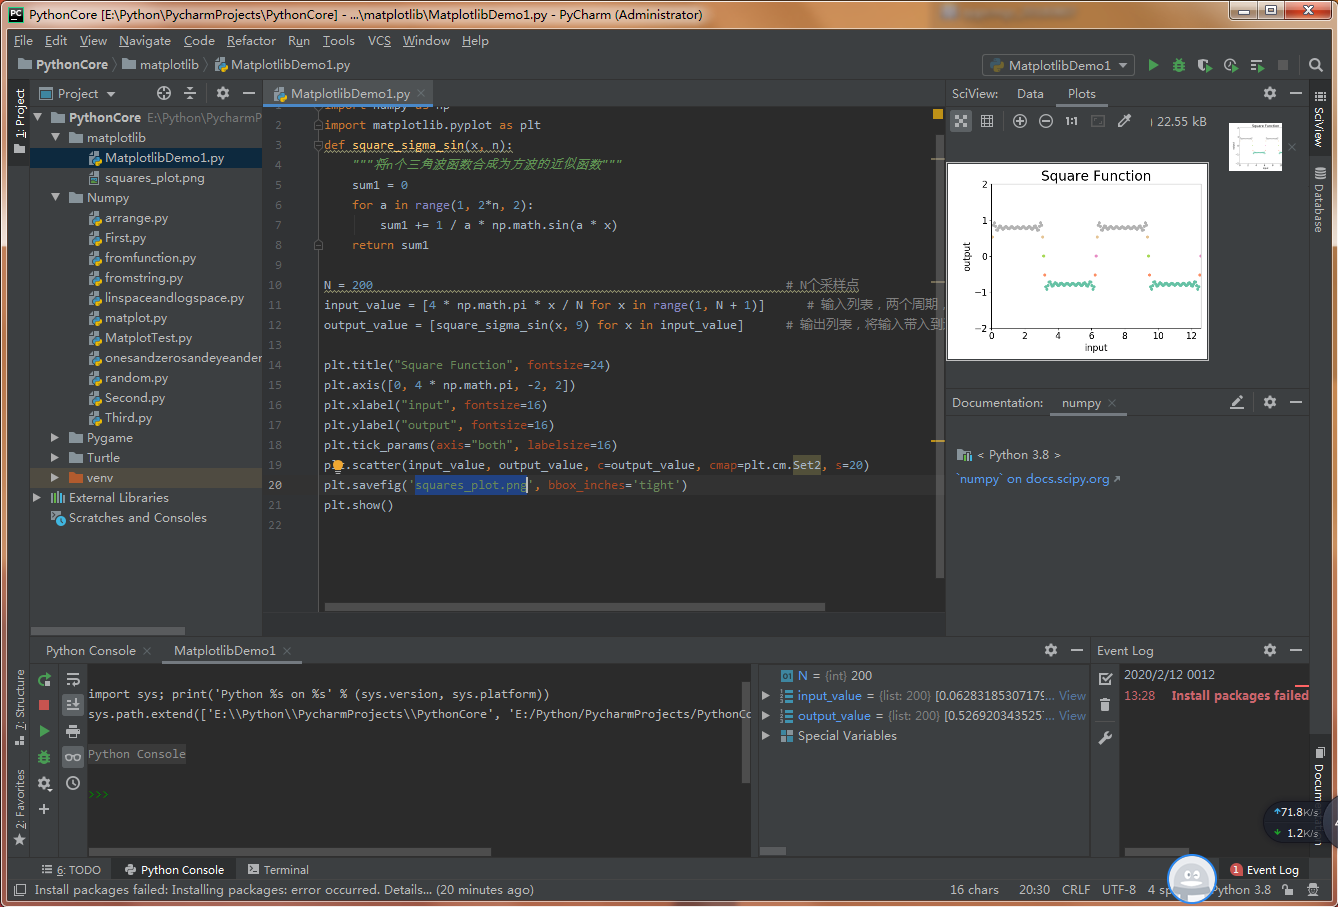Image resolution: width=1338 pixels, height=907 pixels.
Task: Expand the Pygame folder
Action: [56, 438]
